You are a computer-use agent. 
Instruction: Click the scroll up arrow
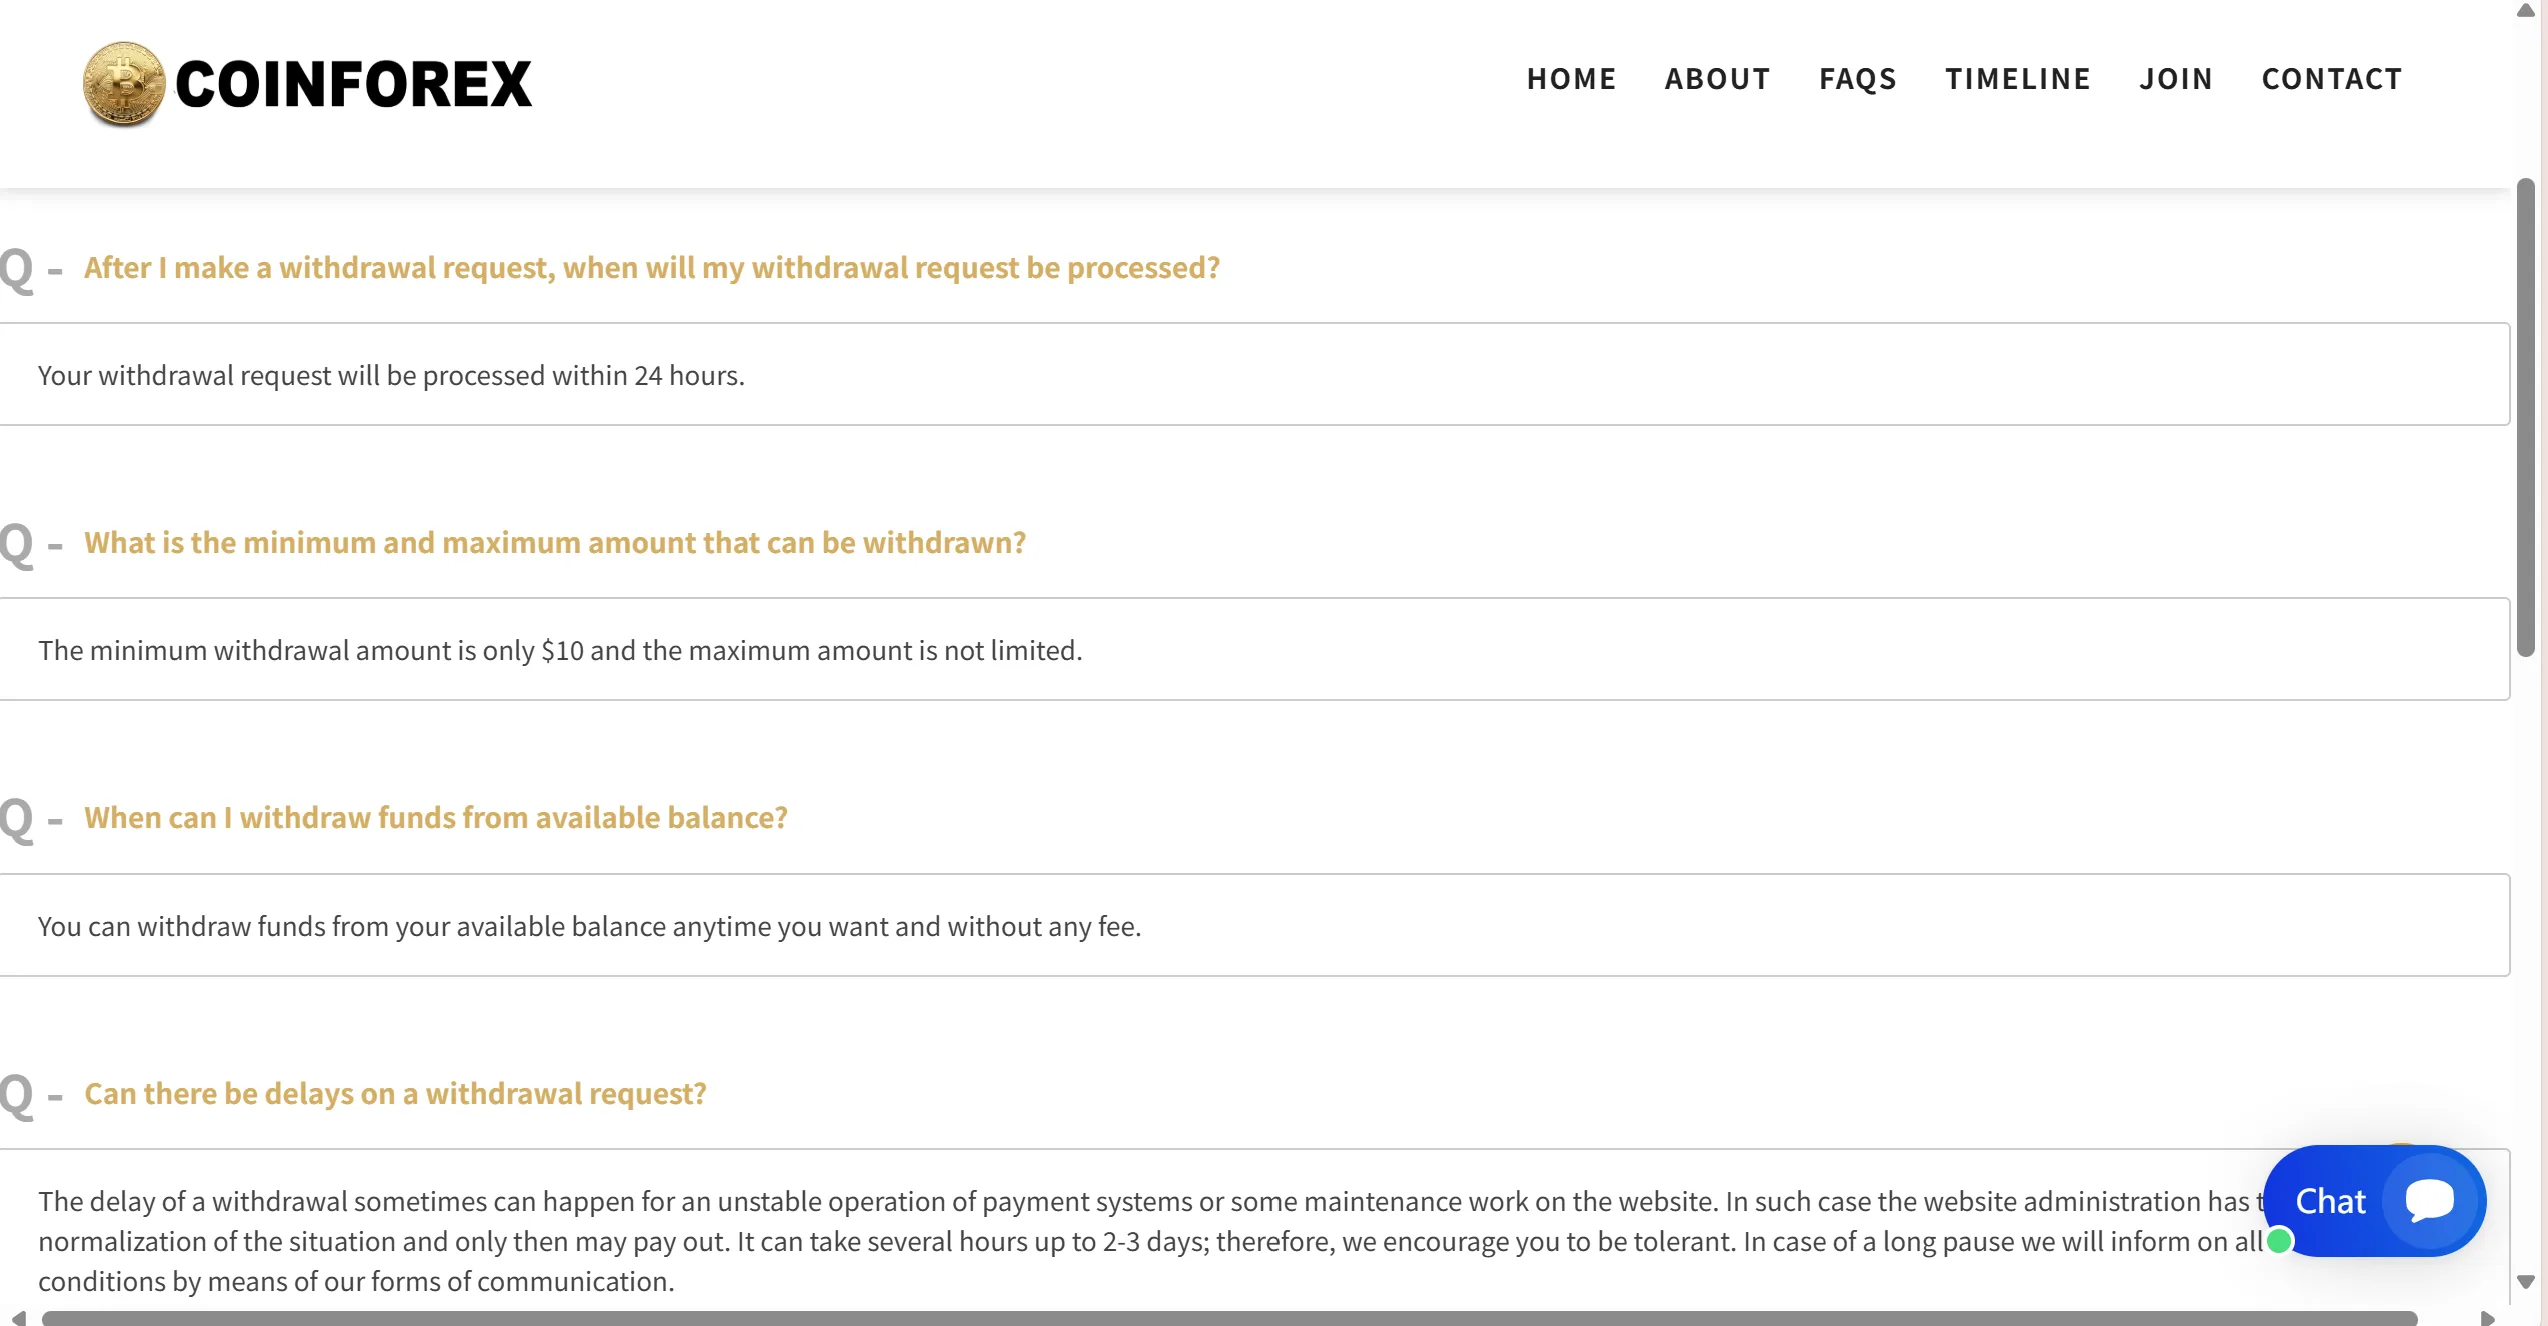point(2526,11)
